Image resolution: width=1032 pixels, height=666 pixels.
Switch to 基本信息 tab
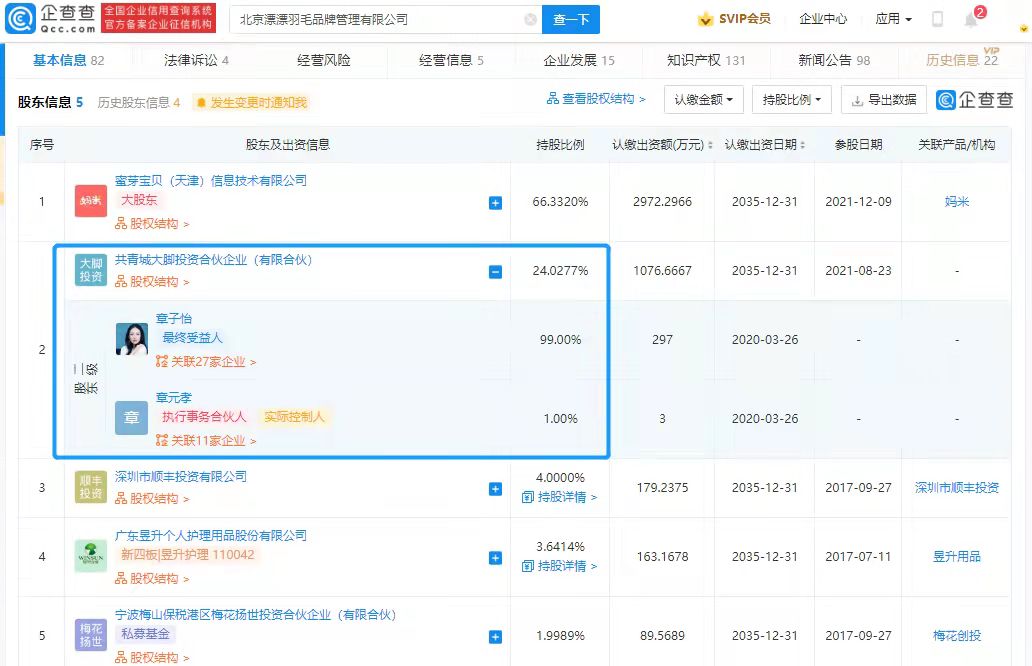68,61
